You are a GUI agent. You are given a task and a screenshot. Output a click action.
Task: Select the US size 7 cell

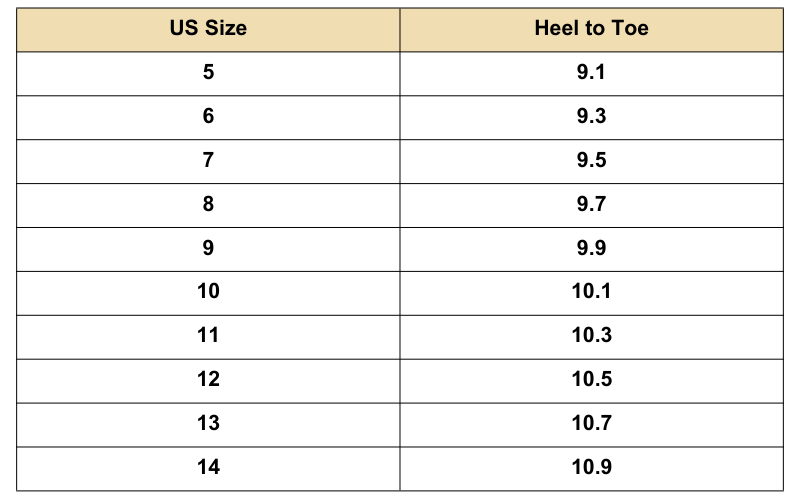click(208, 160)
